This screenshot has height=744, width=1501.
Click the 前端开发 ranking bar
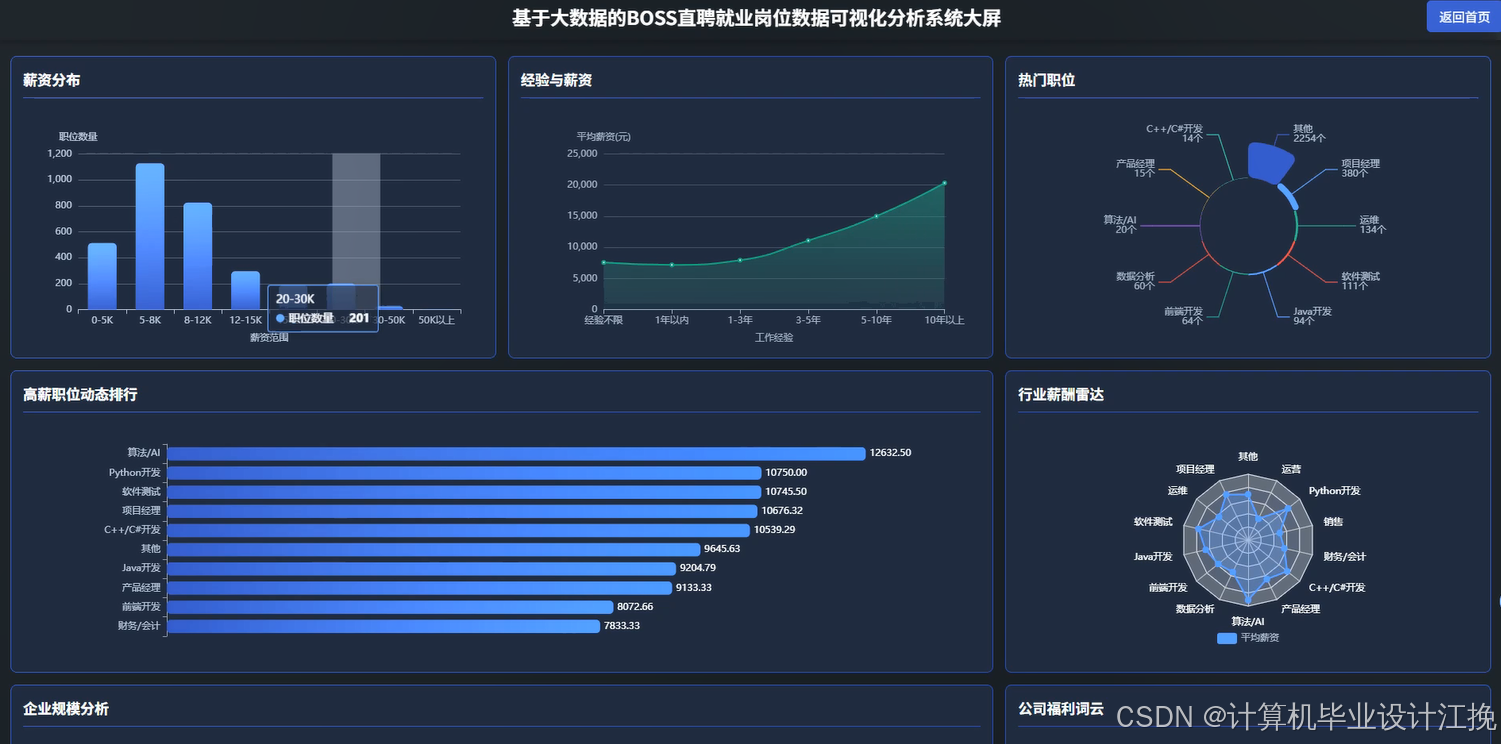click(390, 607)
